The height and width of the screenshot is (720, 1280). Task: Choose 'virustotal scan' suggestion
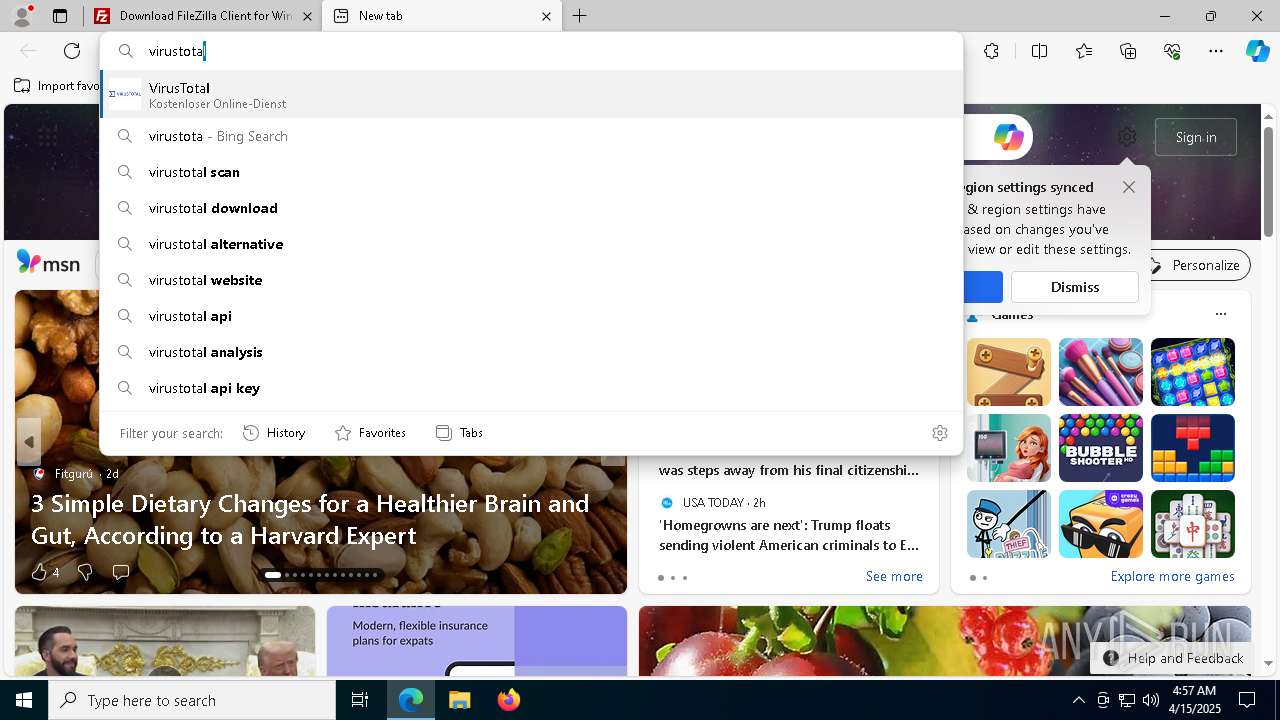click(531, 172)
